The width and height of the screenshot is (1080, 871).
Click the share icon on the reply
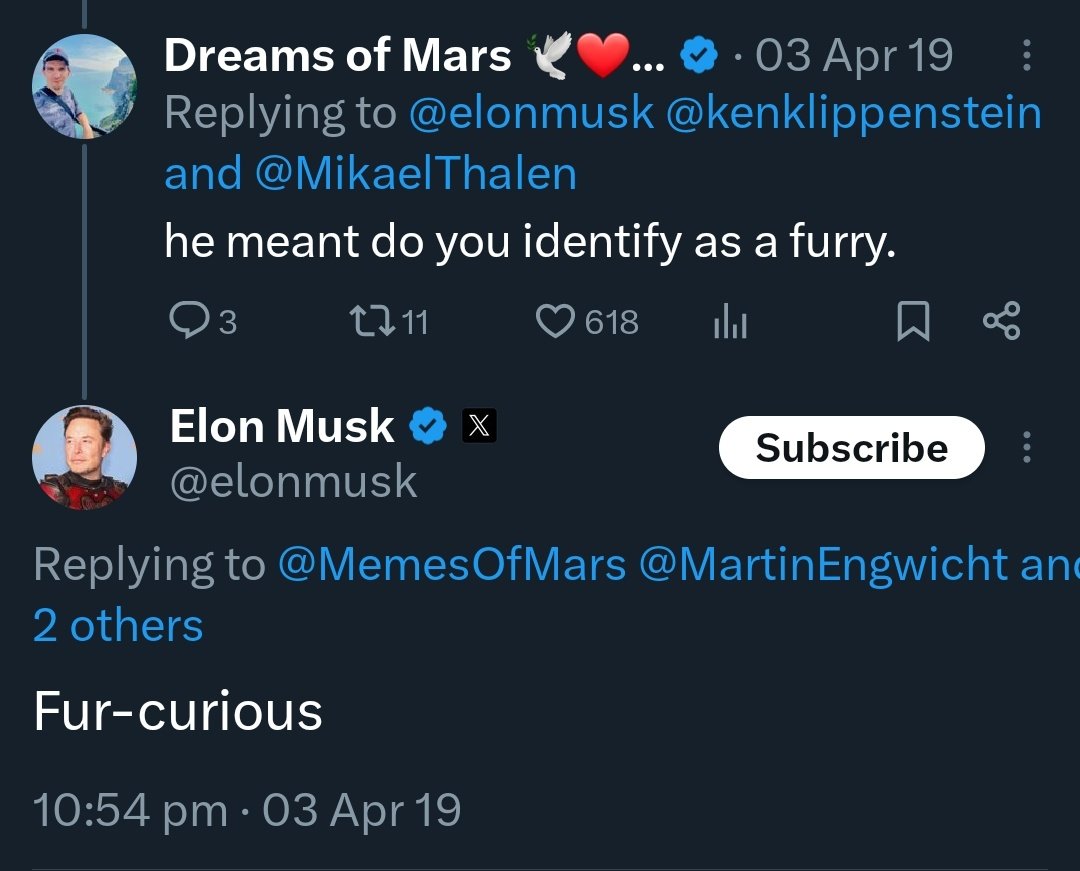(x=1001, y=321)
